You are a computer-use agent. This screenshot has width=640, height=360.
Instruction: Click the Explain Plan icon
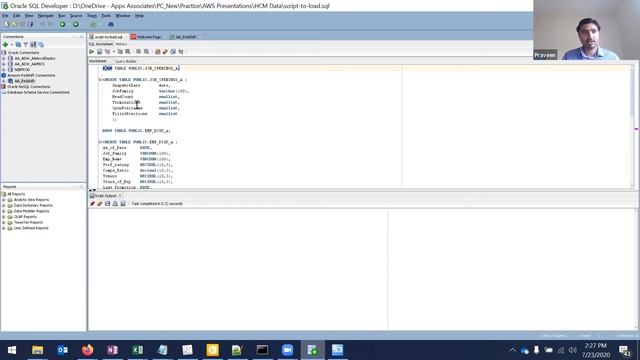click(107, 52)
